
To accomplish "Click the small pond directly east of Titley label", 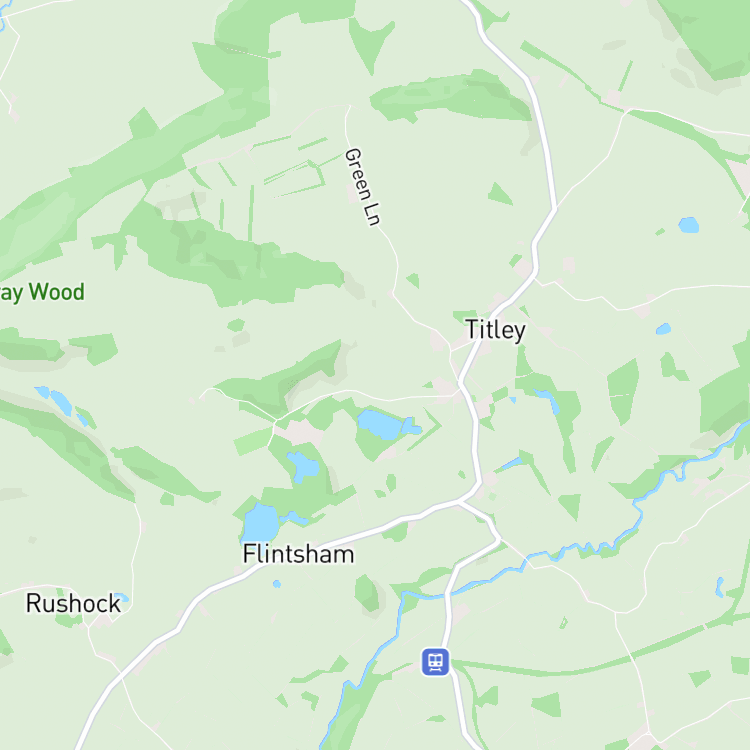I will pyautogui.click(x=663, y=329).
